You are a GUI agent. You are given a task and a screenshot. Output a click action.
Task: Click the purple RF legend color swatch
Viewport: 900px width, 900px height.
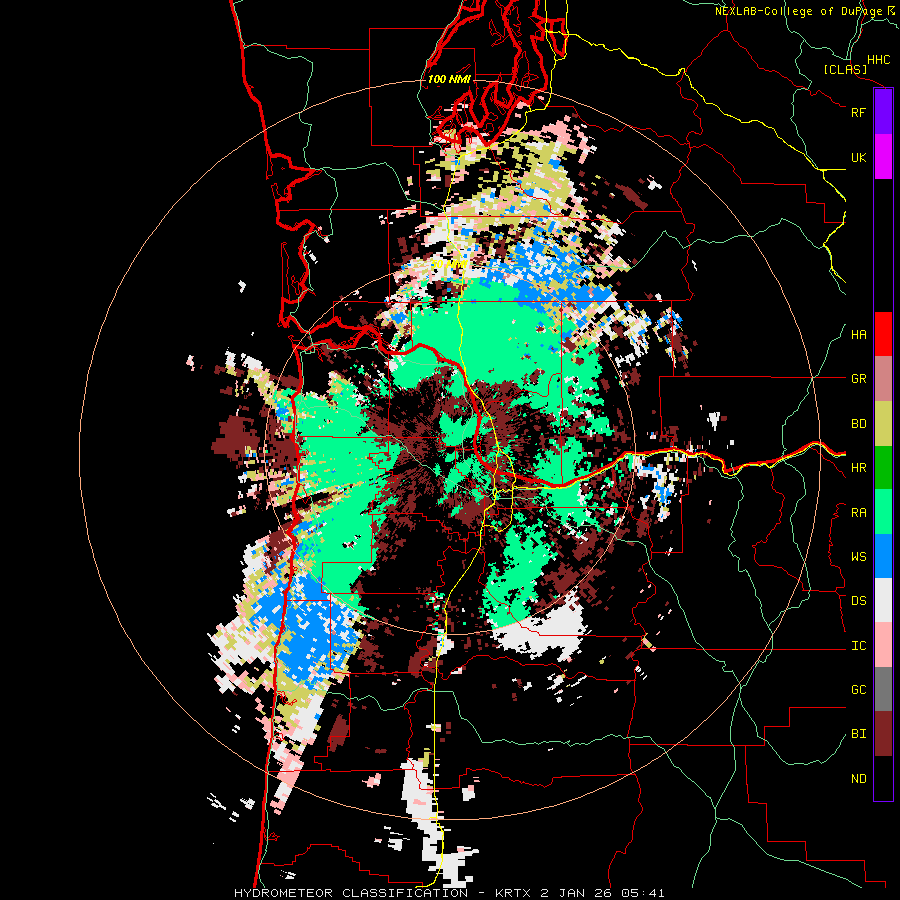pyautogui.click(x=883, y=112)
